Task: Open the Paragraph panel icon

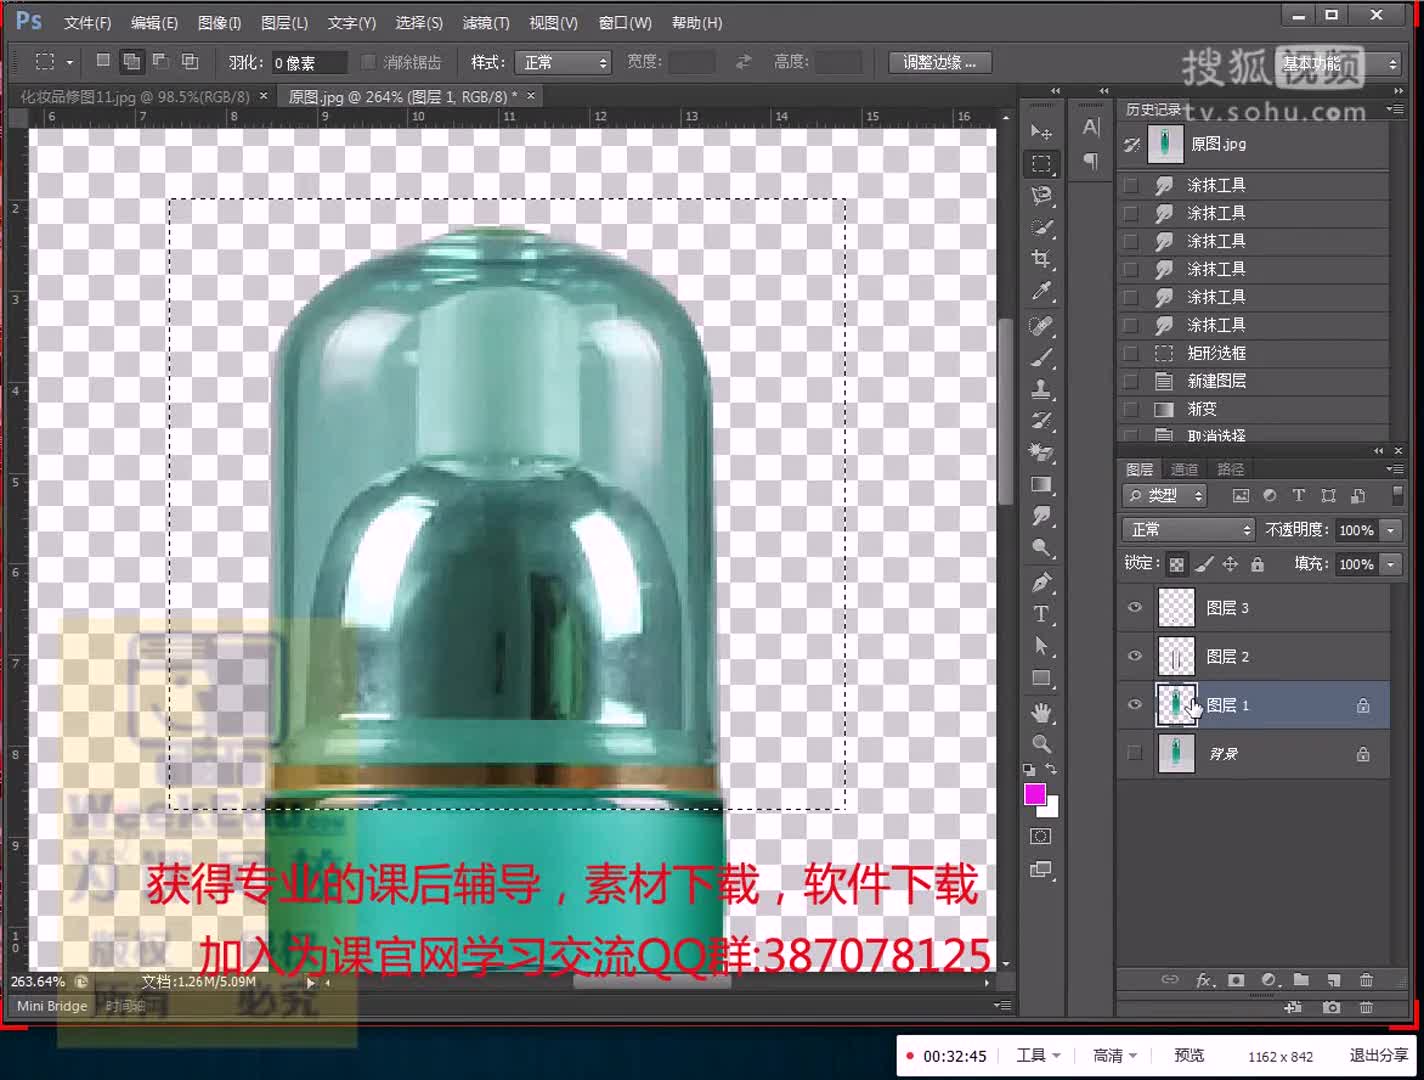Action: (x=1091, y=161)
